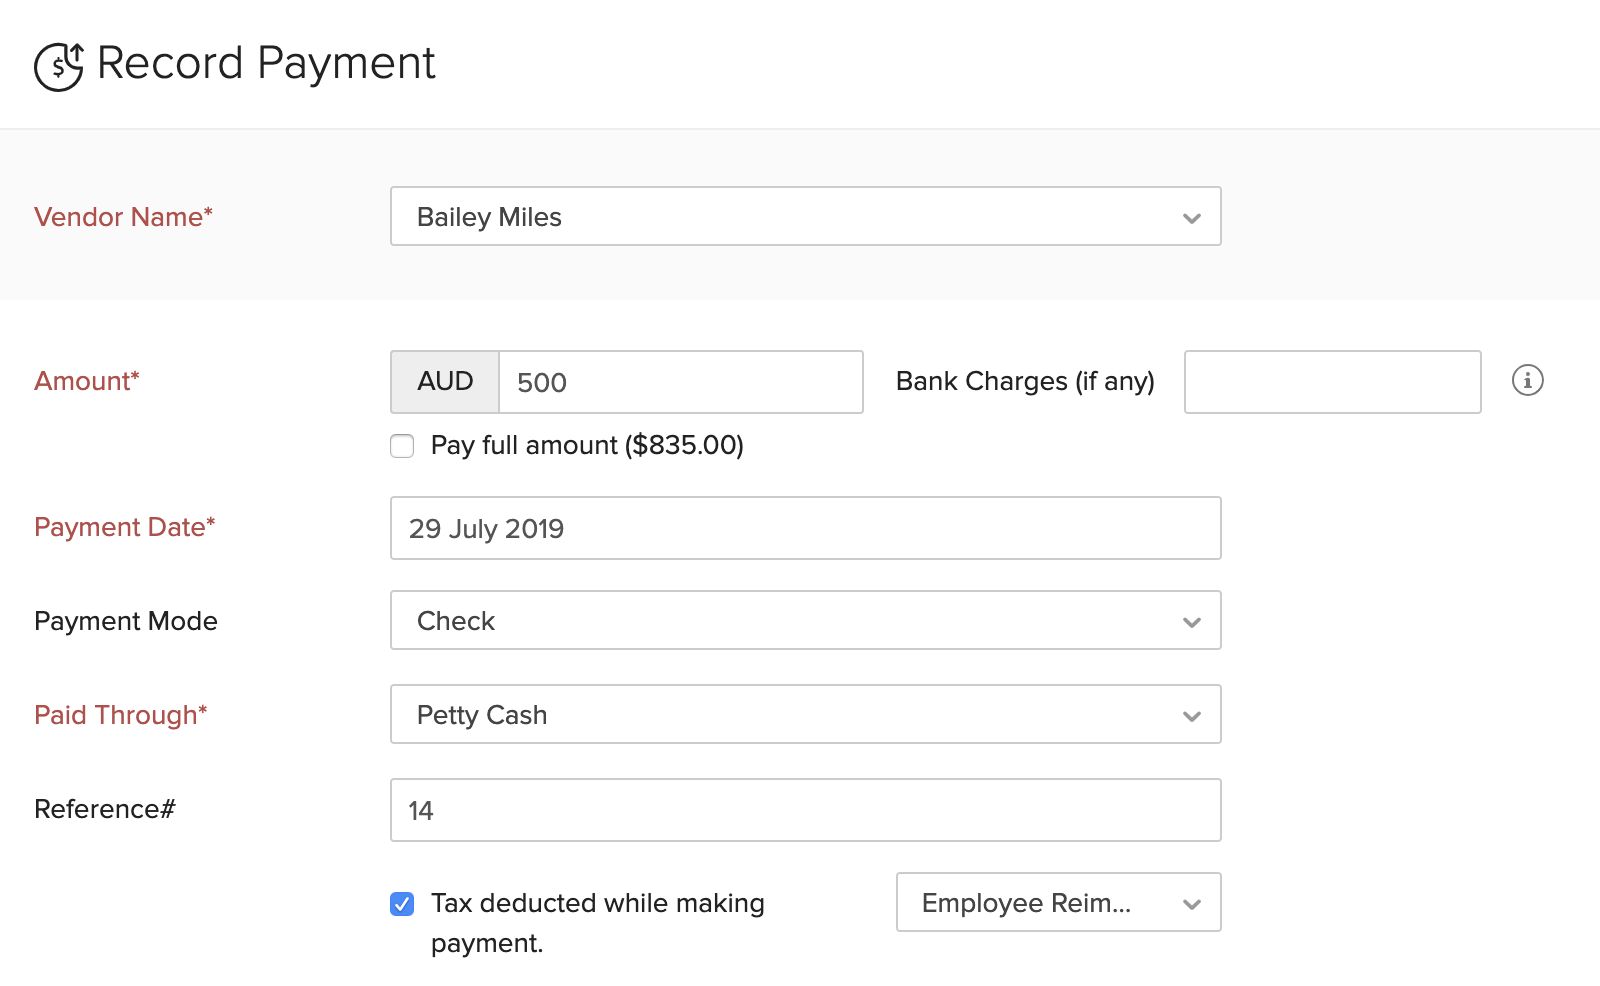This screenshot has height=986, width=1600.
Task: Click the chevron arrow in Paid Through field
Action: pos(1191,716)
